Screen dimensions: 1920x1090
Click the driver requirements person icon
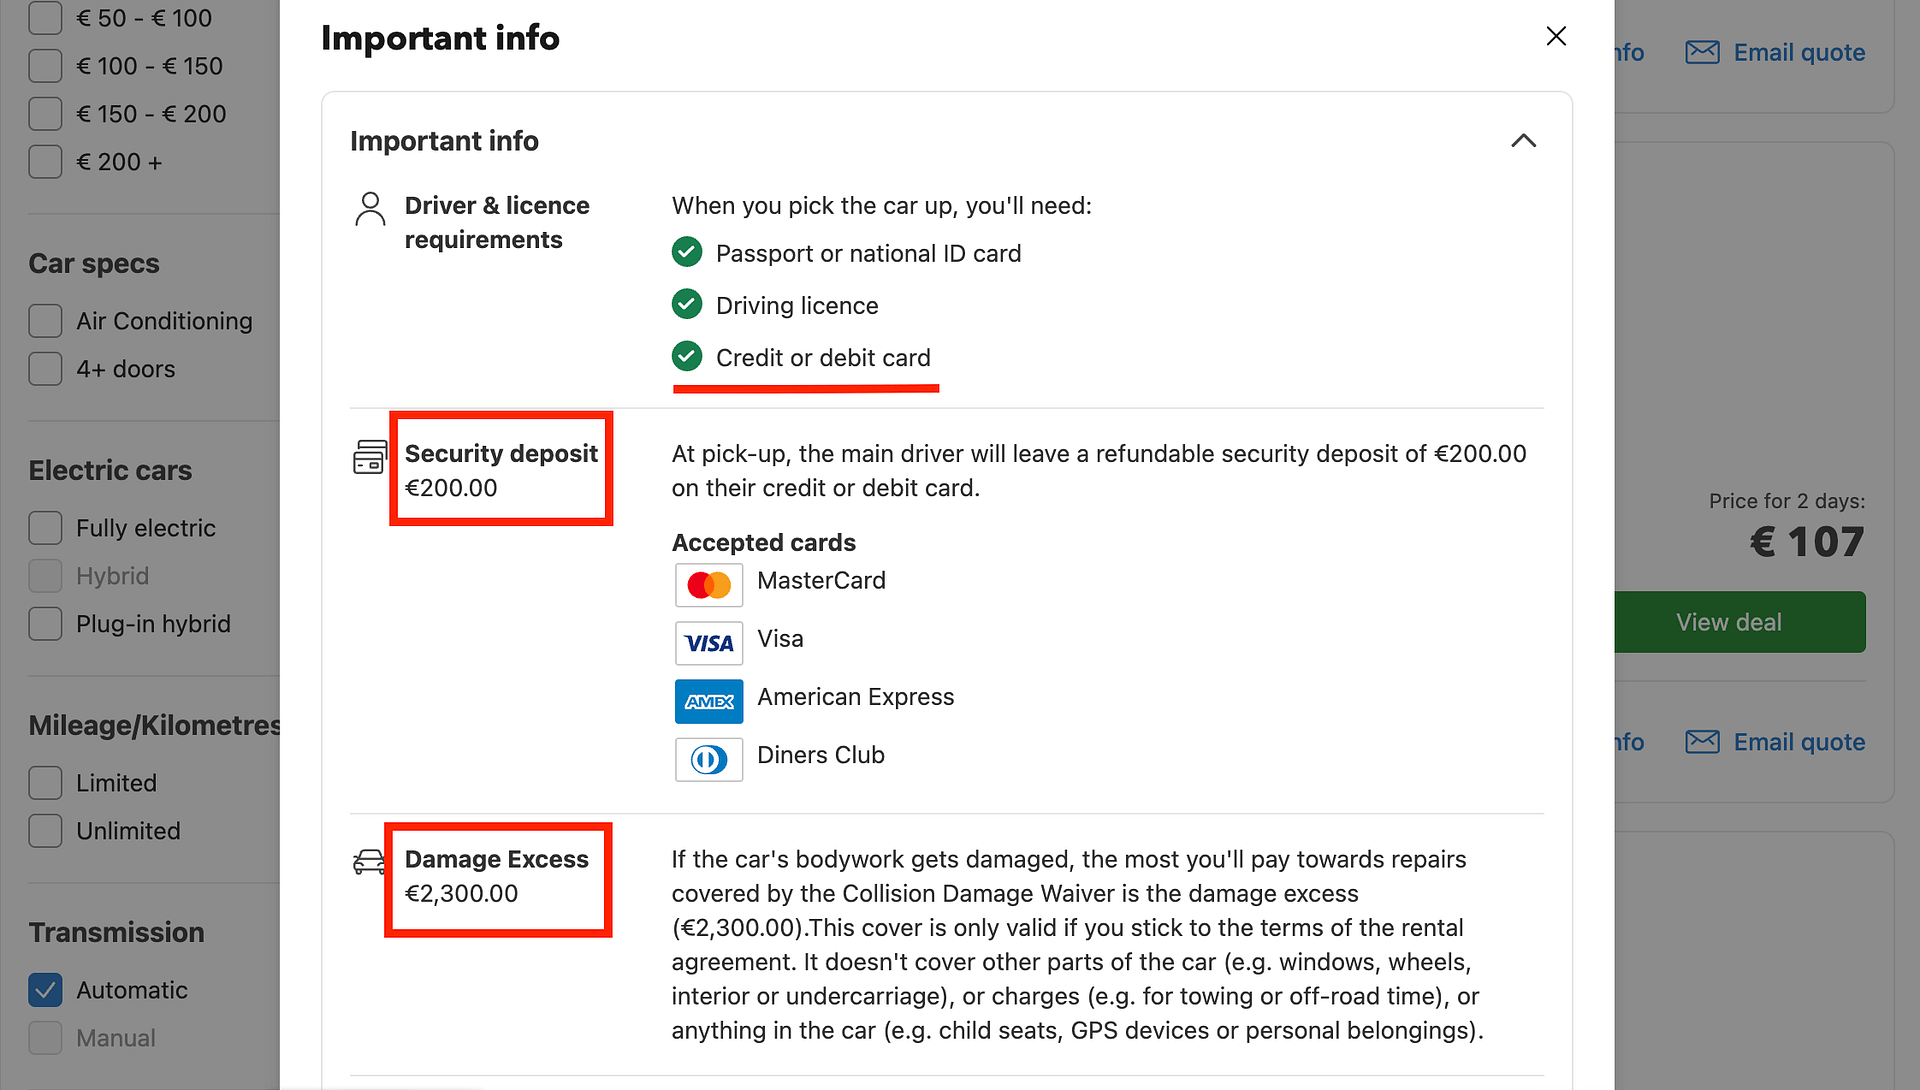(370, 209)
